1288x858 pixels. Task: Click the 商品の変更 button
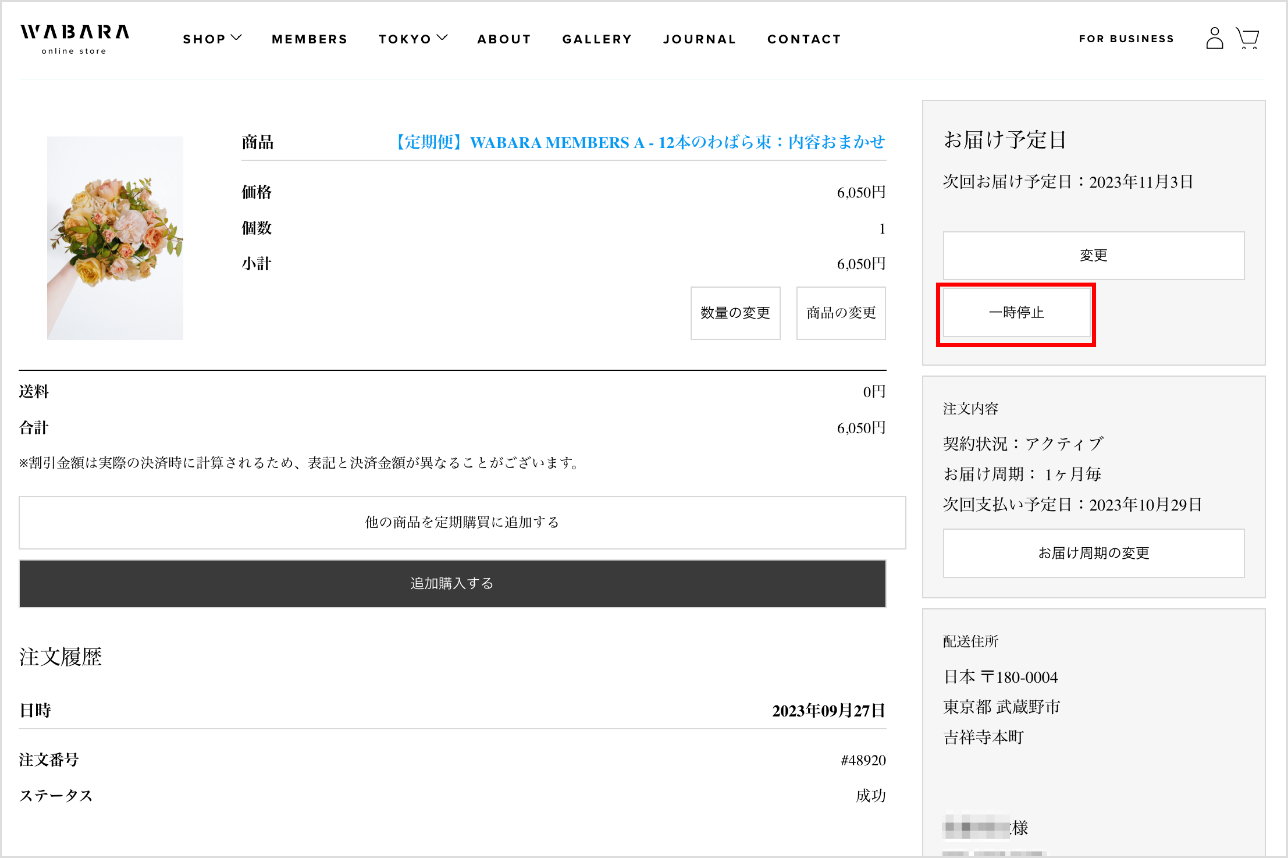click(x=841, y=313)
